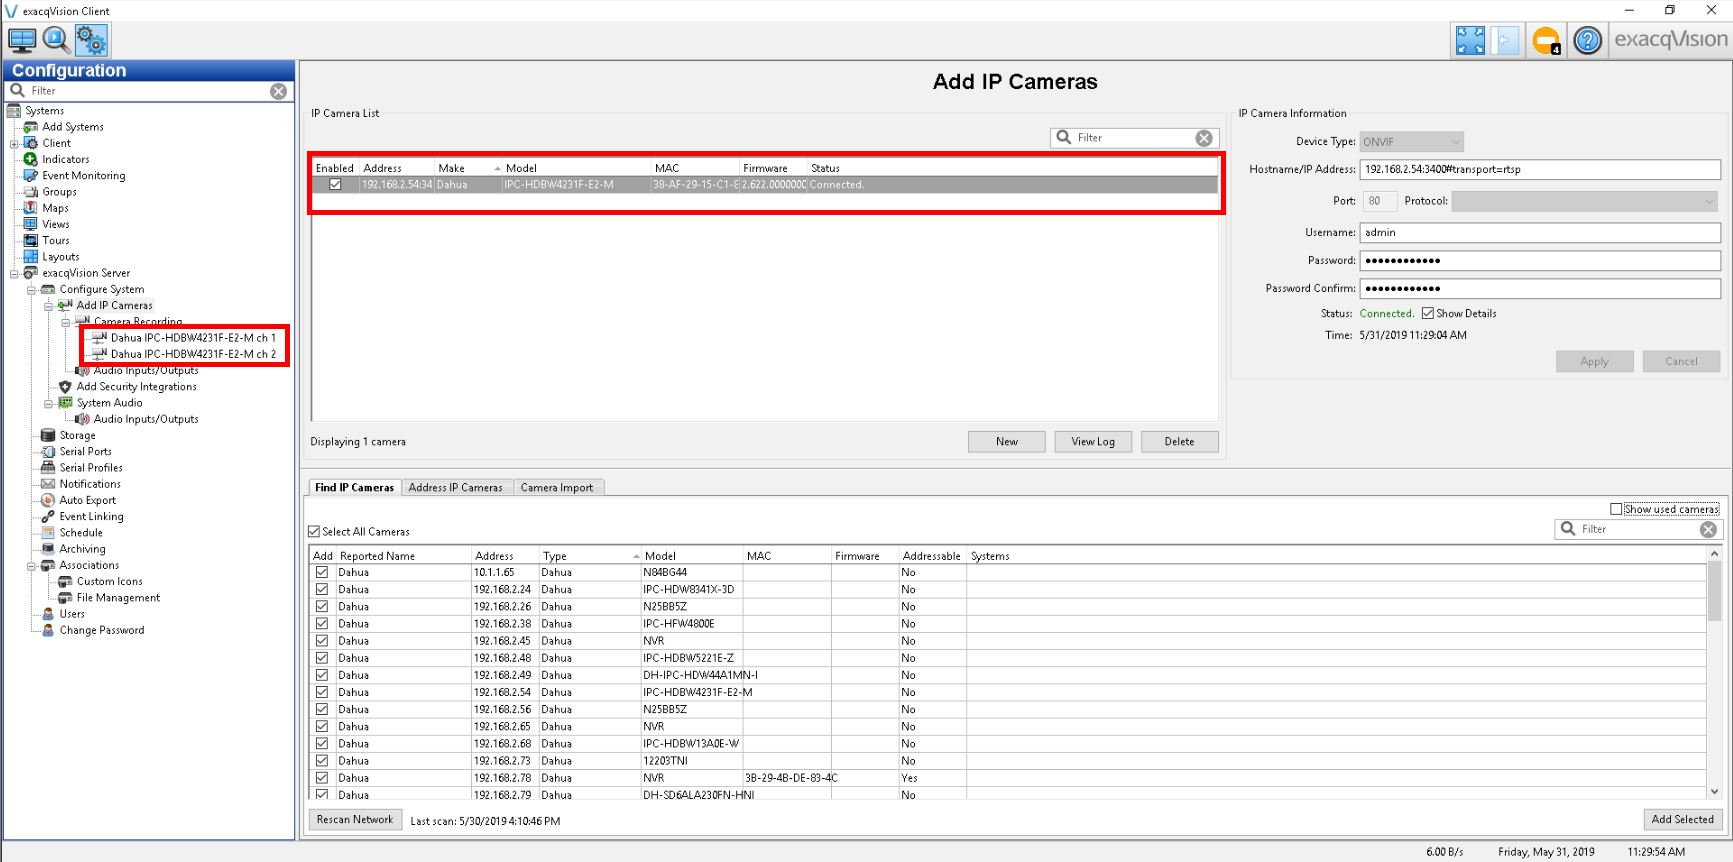Toggle Enabled checkbox for camera 192.168.2.54
The height and width of the screenshot is (862, 1733).
[335, 185]
